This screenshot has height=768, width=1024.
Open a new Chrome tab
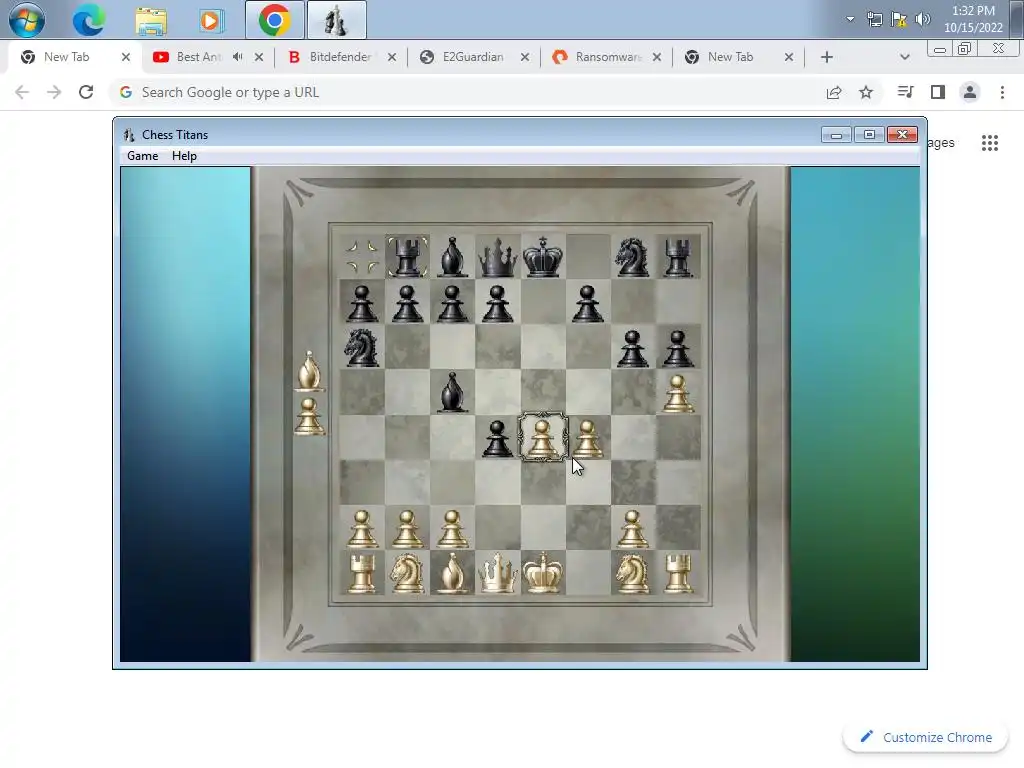[827, 57]
